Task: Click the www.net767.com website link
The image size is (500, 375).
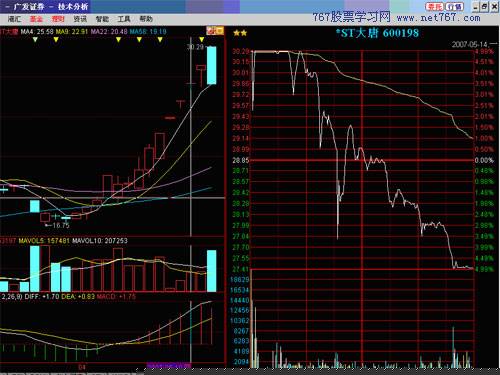Action: [439, 17]
